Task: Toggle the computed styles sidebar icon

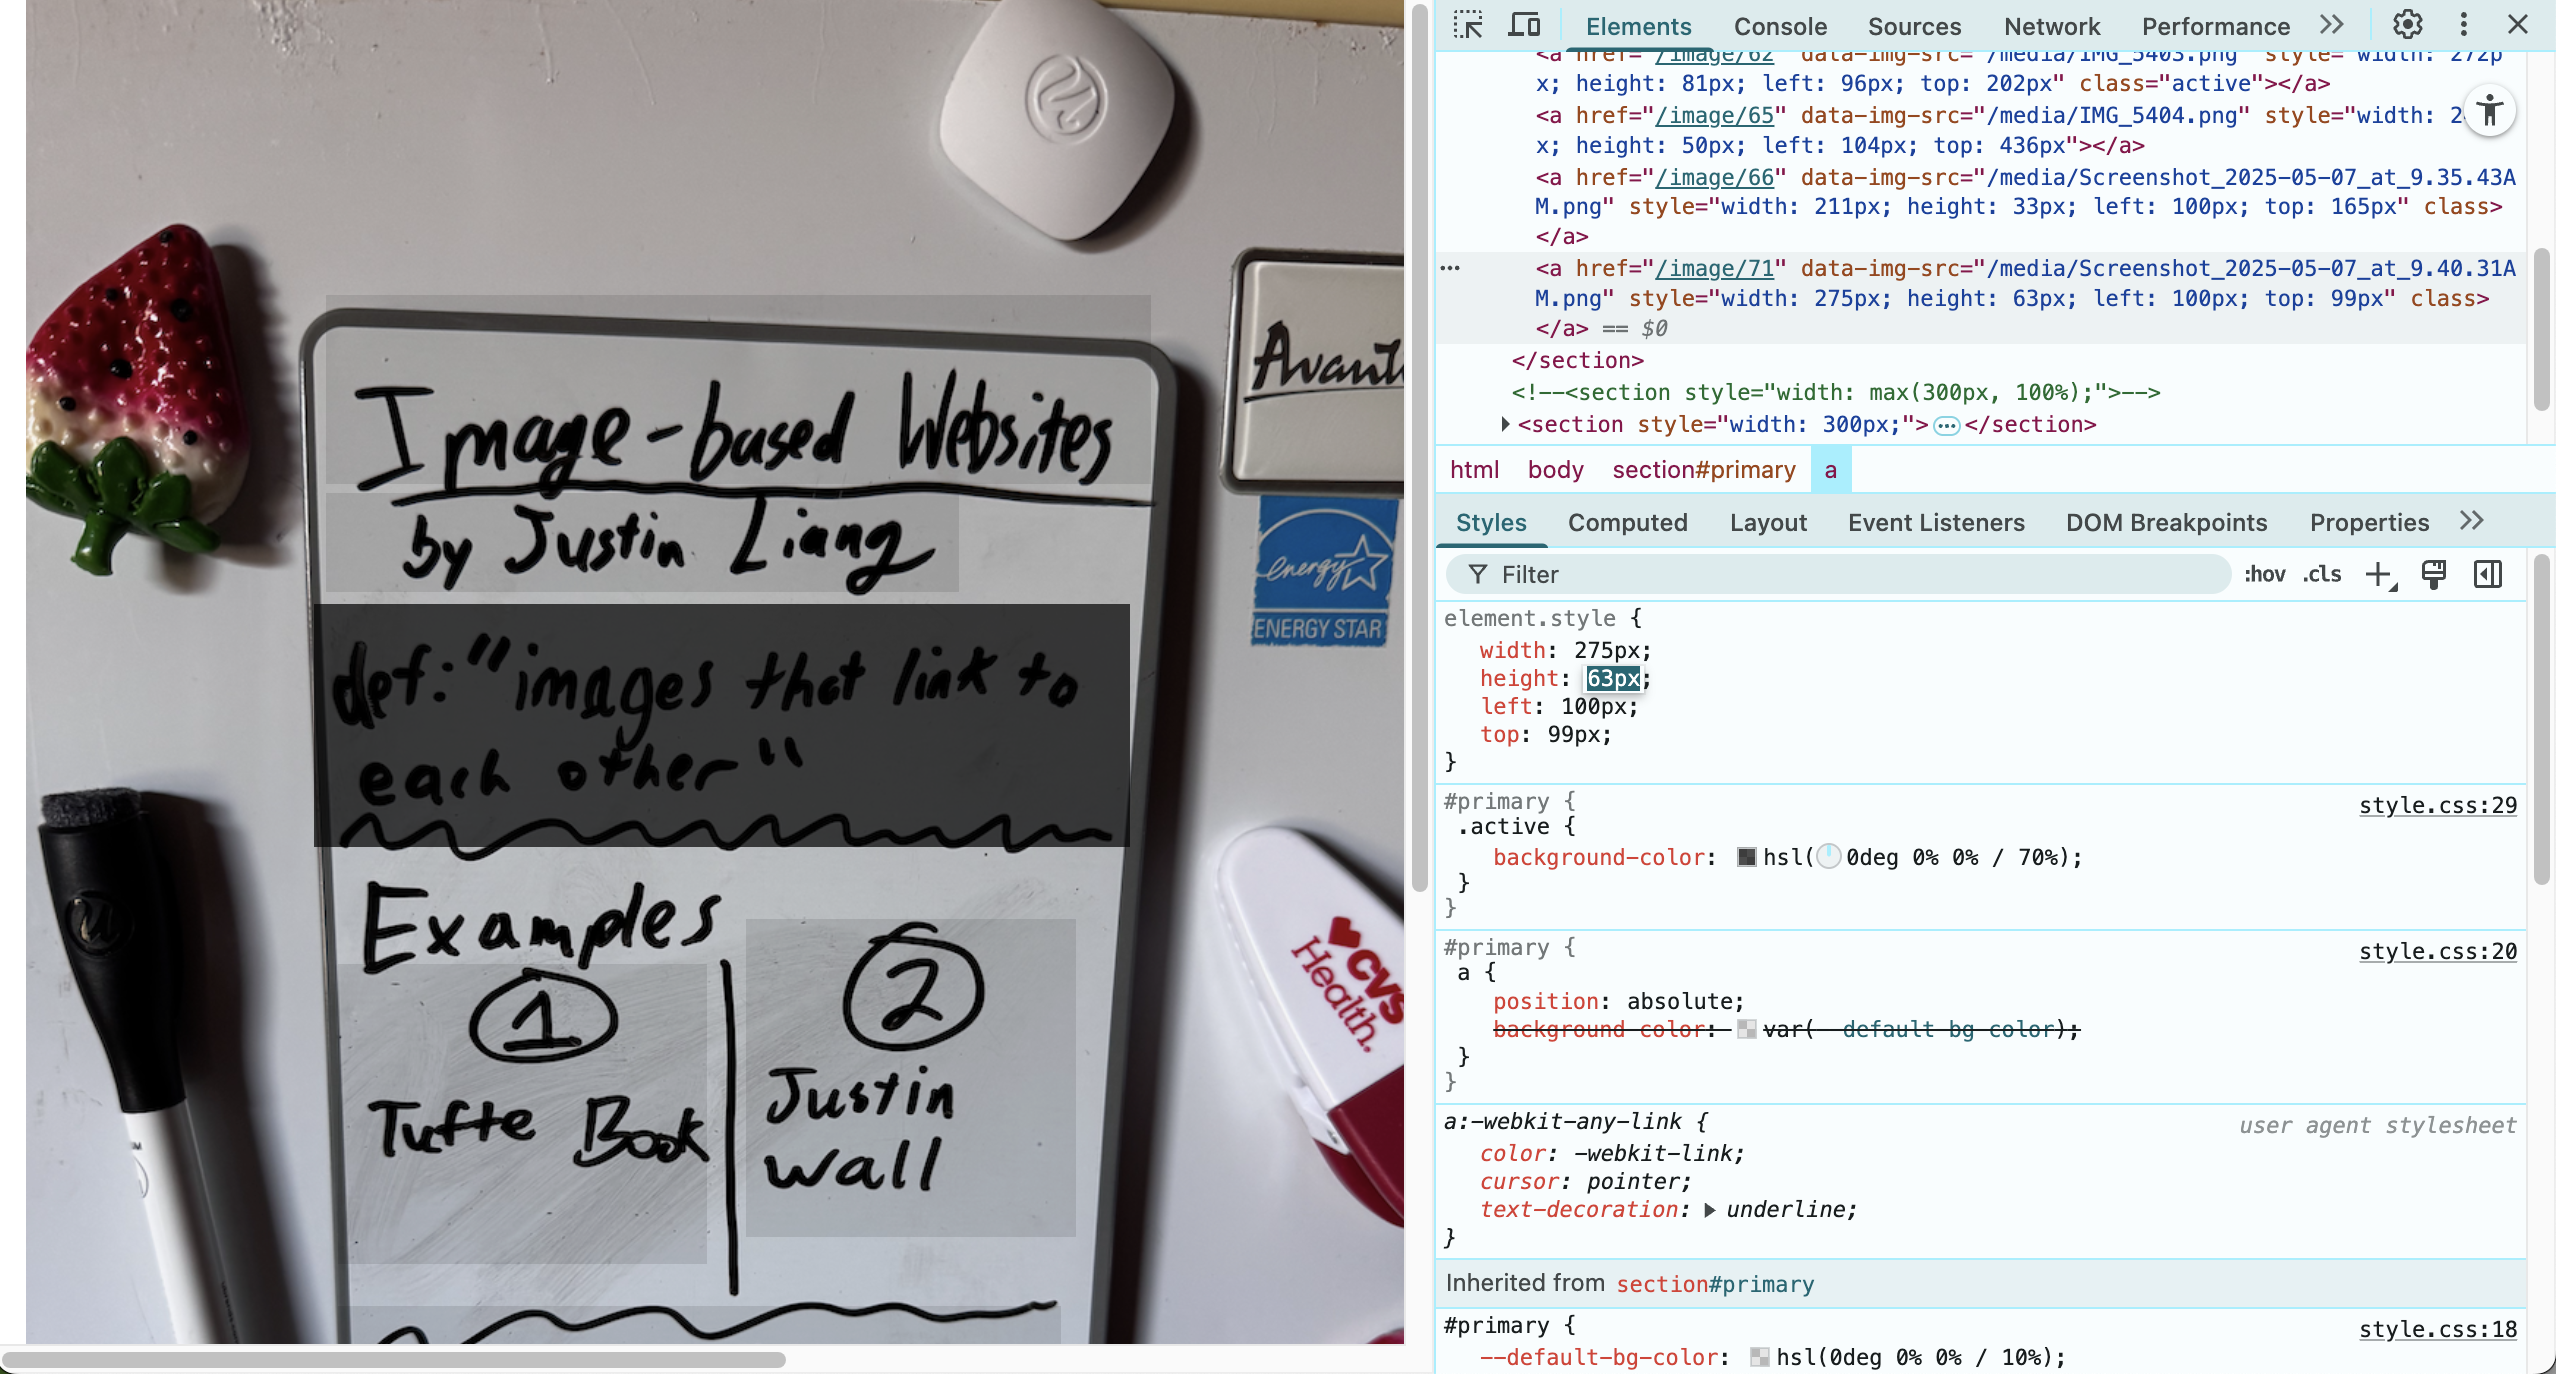Action: pyautogui.click(x=2488, y=575)
